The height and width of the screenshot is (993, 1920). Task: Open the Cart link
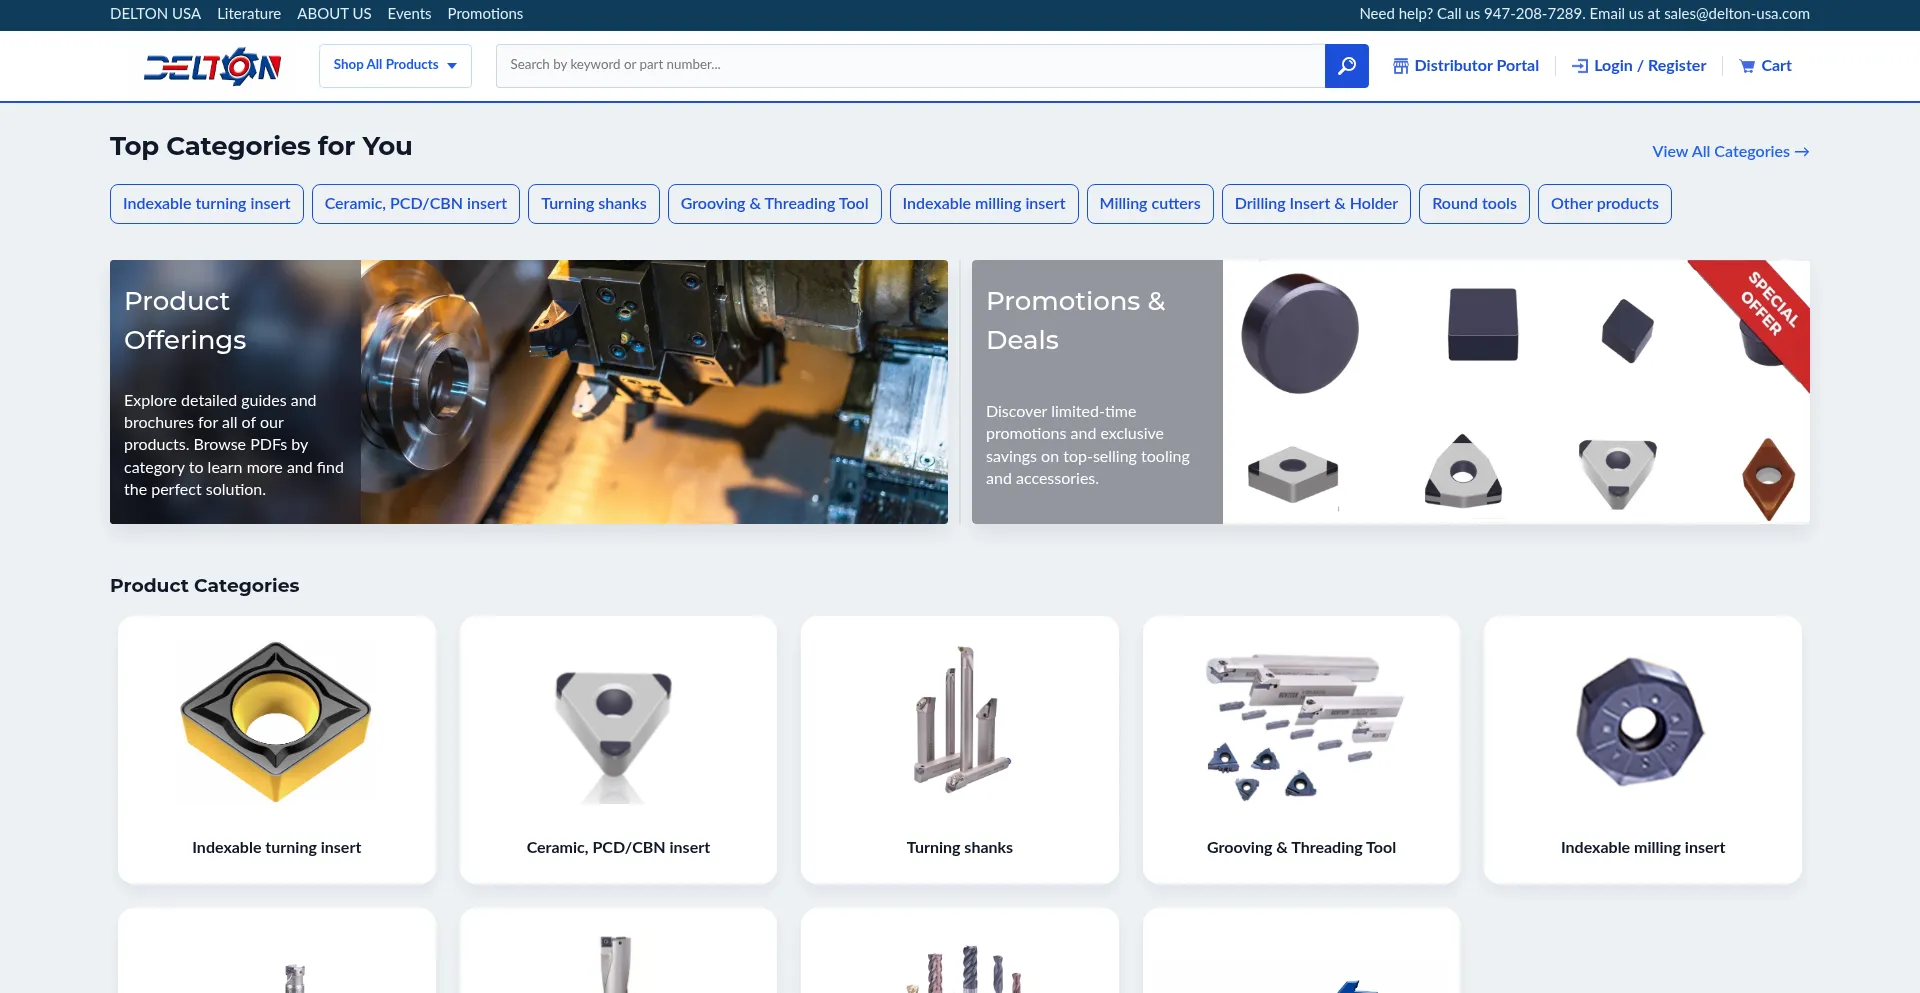tap(1765, 66)
